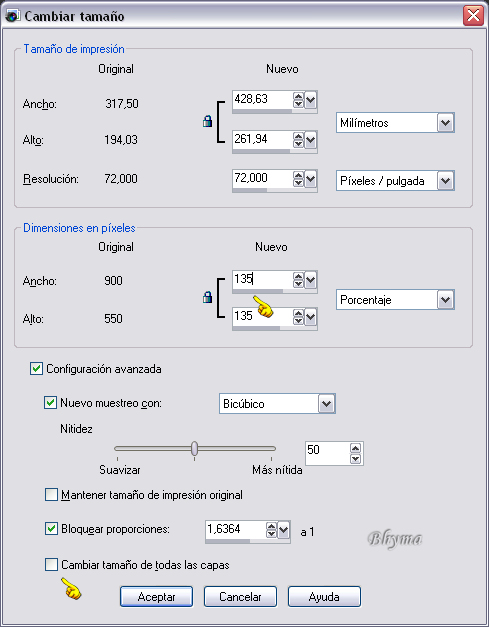Click the print size lock icon
Screen dimensions: 489x627
coord(207,121)
